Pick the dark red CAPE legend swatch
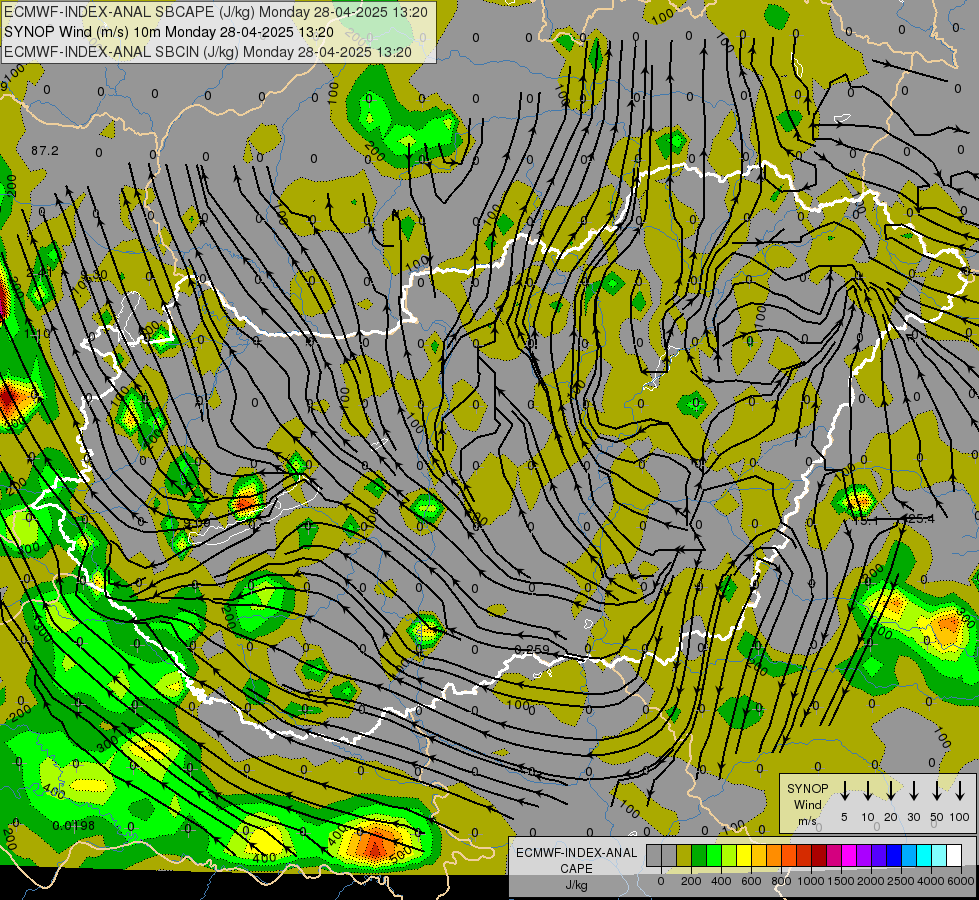This screenshot has width=979, height=900. (x=820, y=855)
